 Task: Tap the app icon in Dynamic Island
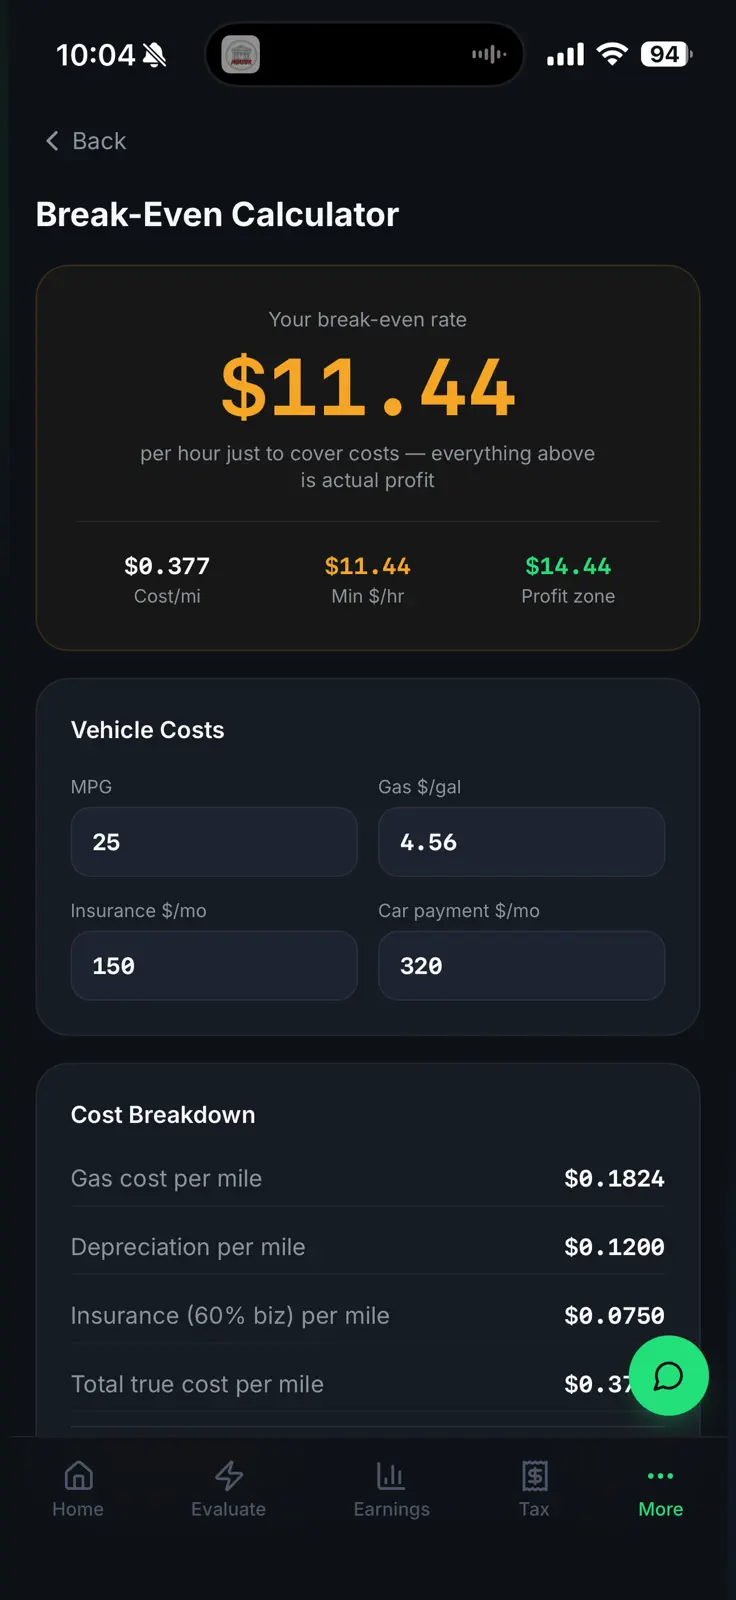240,54
